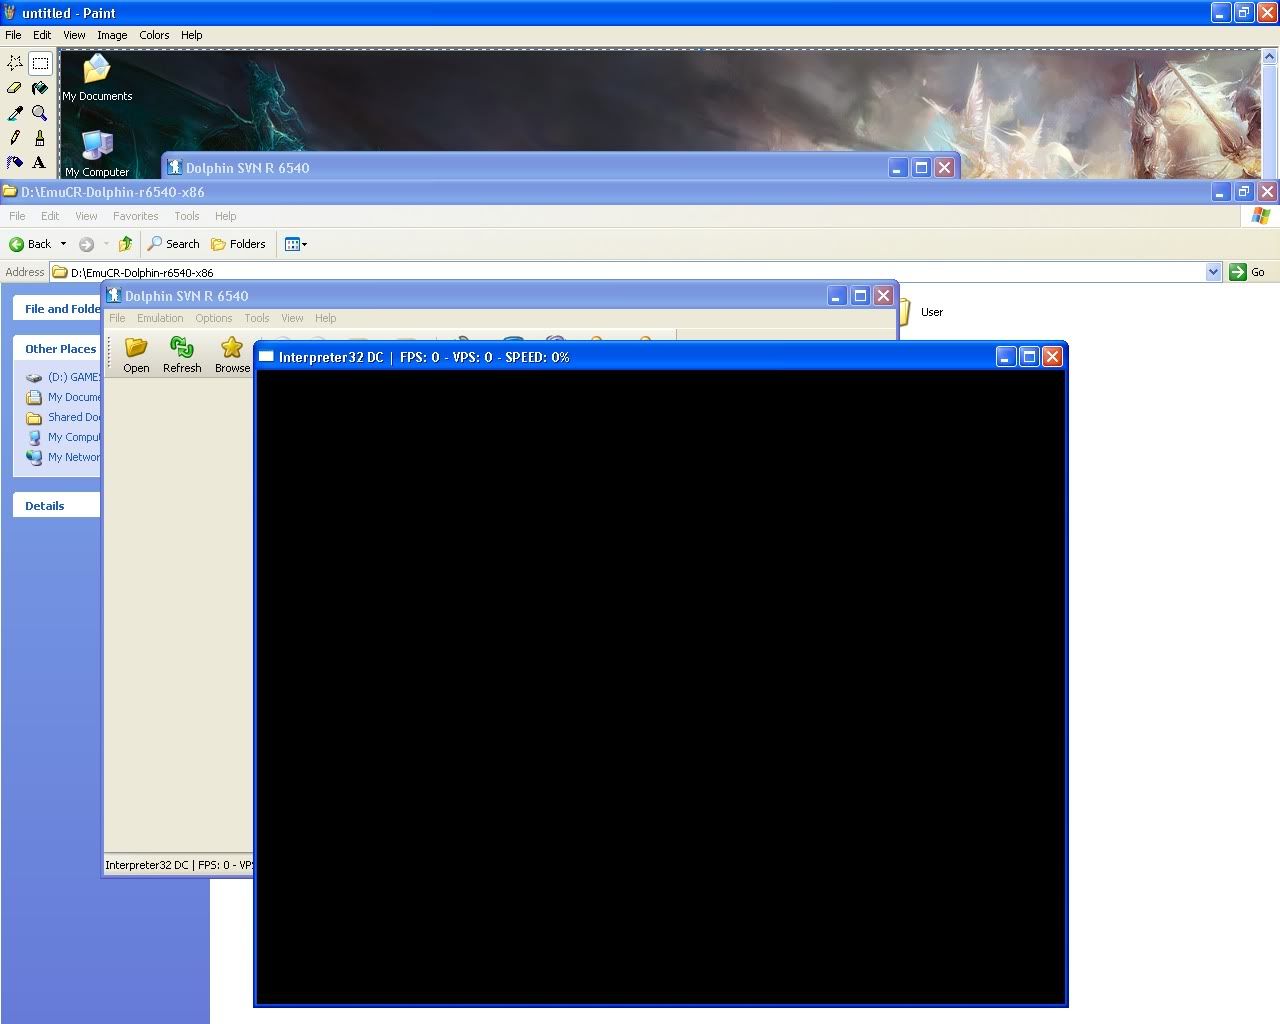Select the Pencil tool in Paint
This screenshot has width=1280, height=1024.
[x=15, y=138]
